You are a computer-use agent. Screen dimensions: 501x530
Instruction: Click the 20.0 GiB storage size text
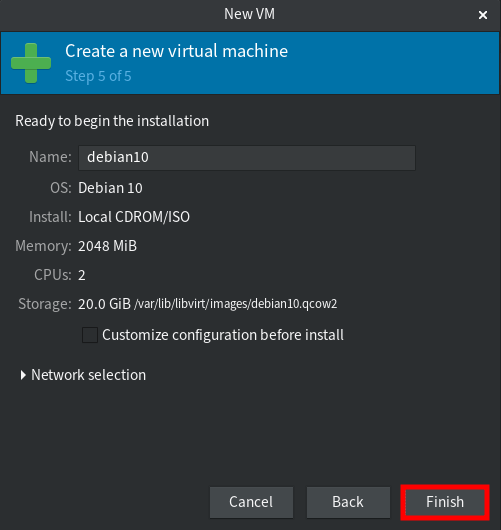click(x=104, y=304)
